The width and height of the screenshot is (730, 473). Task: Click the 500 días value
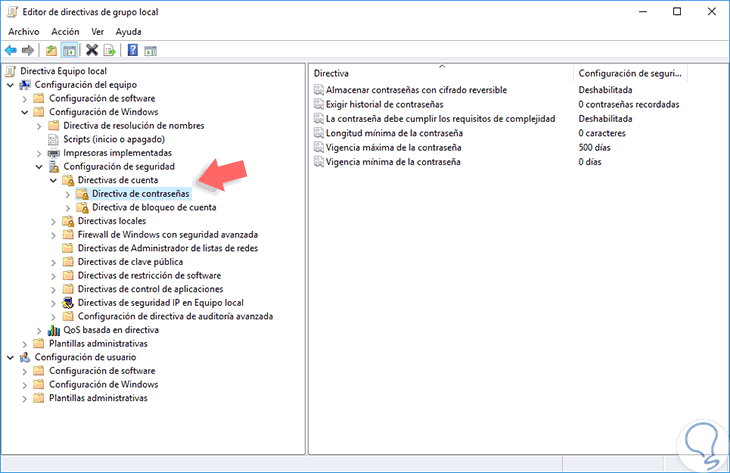click(x=595, y=148)
